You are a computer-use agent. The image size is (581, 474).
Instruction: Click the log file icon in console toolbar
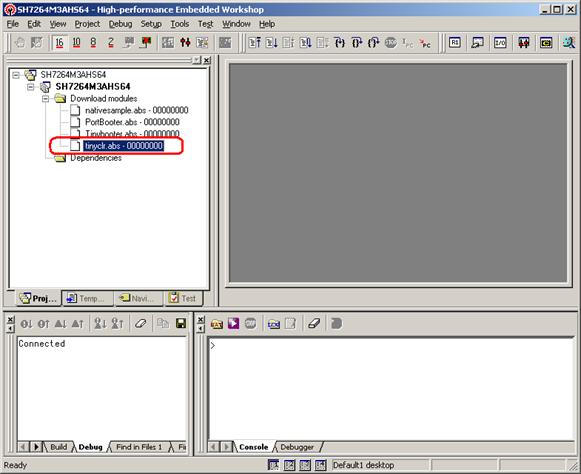click(273, 324)
